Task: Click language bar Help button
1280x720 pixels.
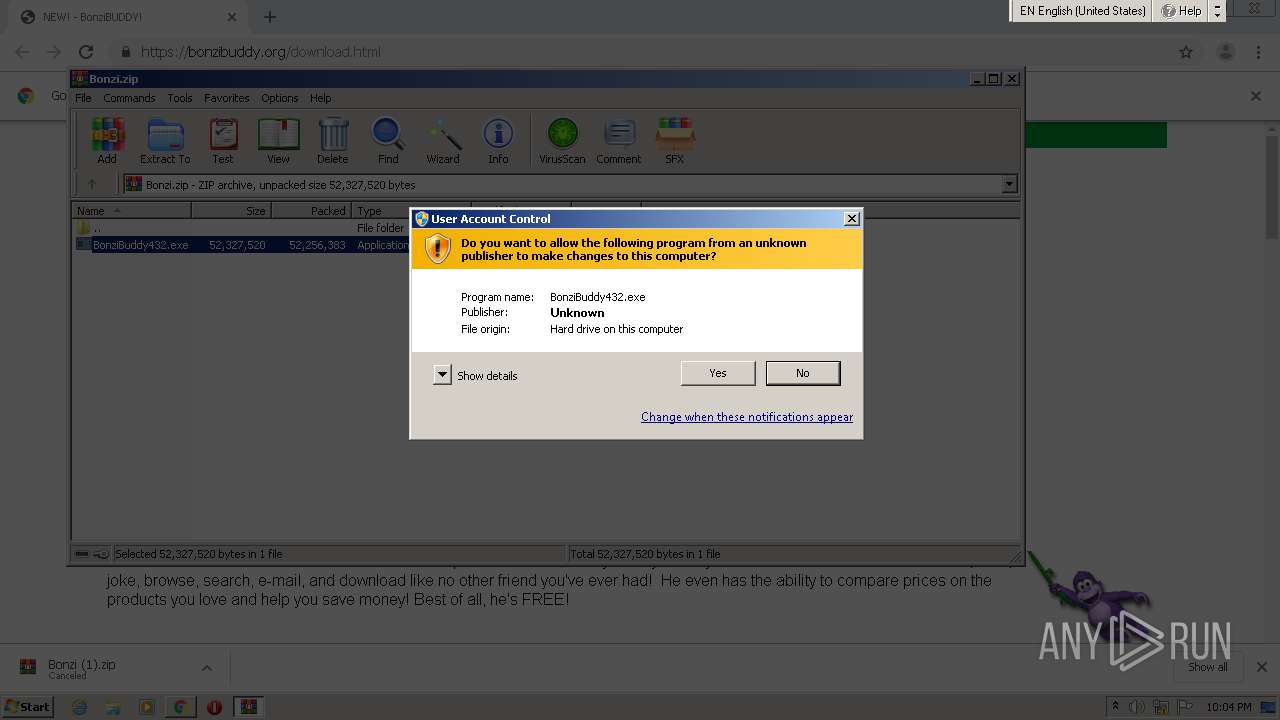Action: 1182,11
